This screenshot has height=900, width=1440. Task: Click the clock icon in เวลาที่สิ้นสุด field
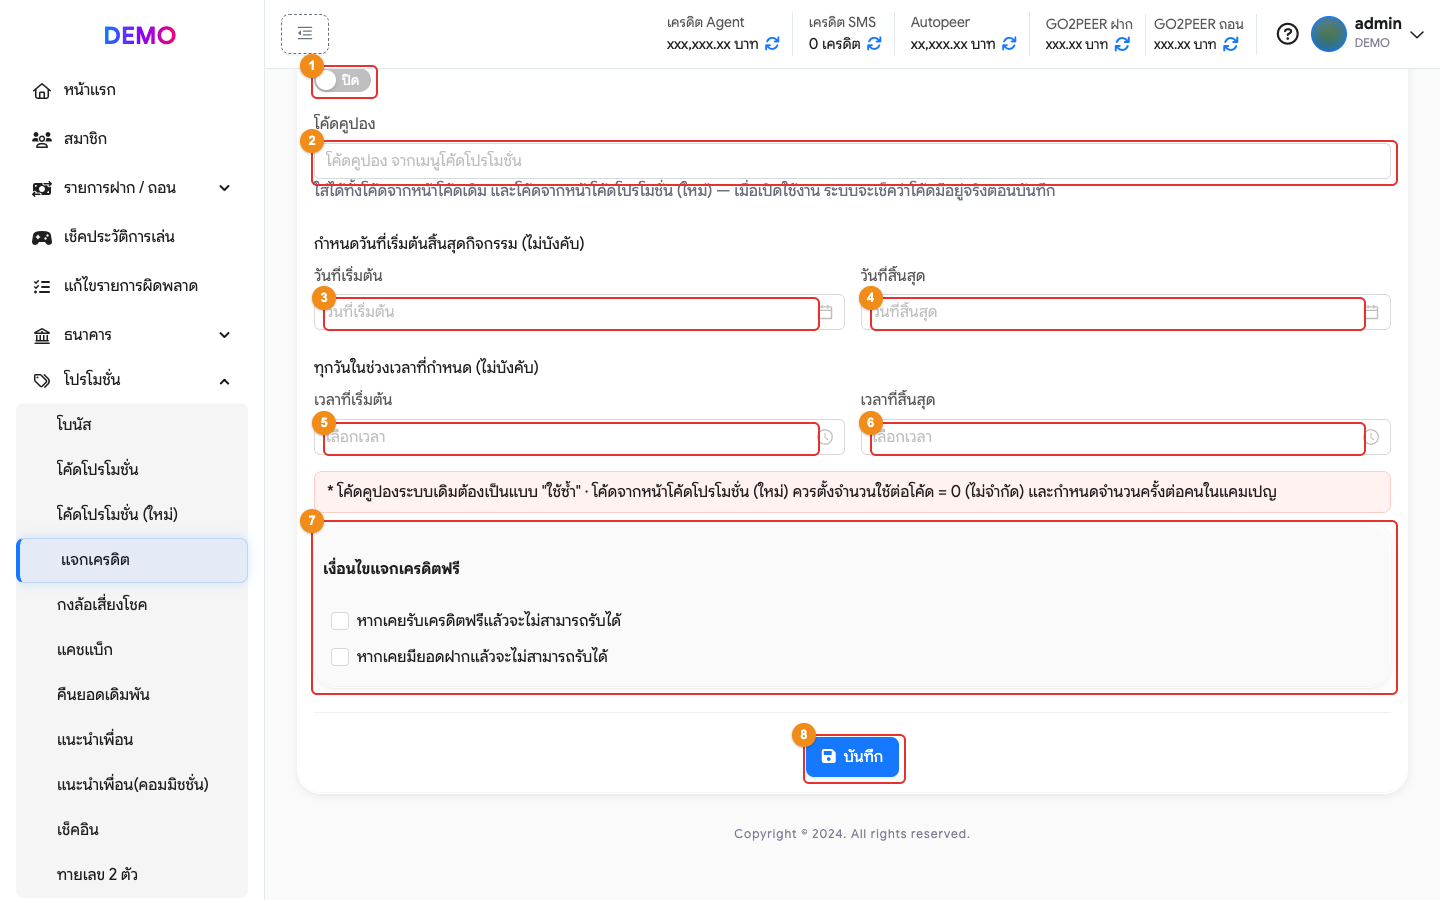point(1372,437)
